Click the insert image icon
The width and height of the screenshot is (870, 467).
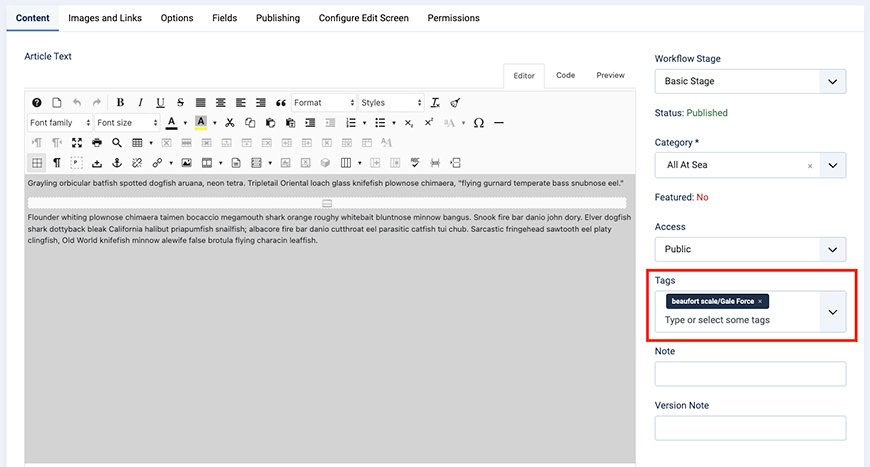[x=186, y=163]
